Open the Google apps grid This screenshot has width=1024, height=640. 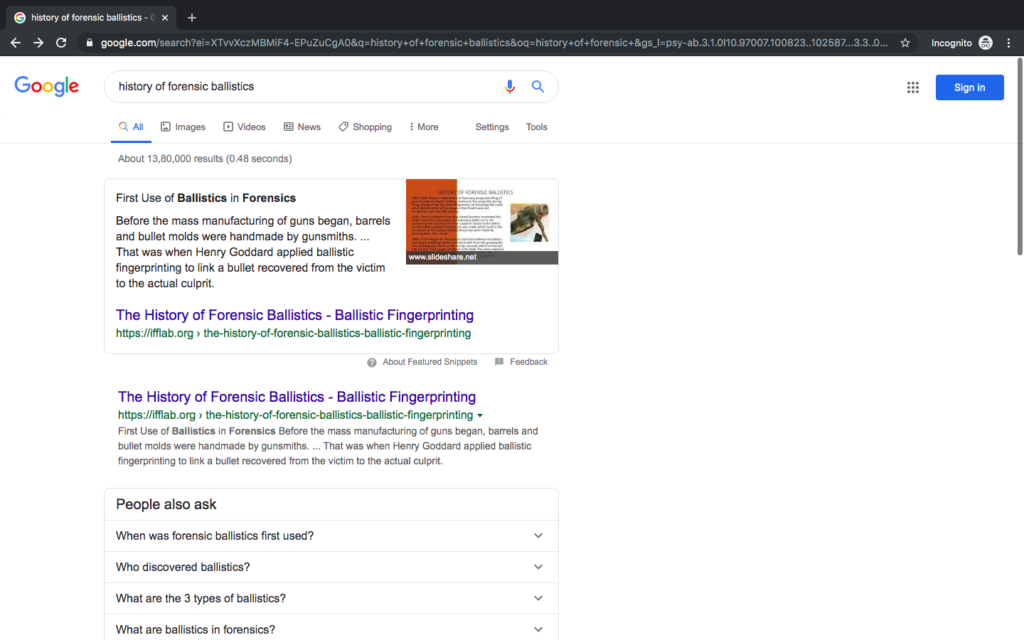pos(913,88)
